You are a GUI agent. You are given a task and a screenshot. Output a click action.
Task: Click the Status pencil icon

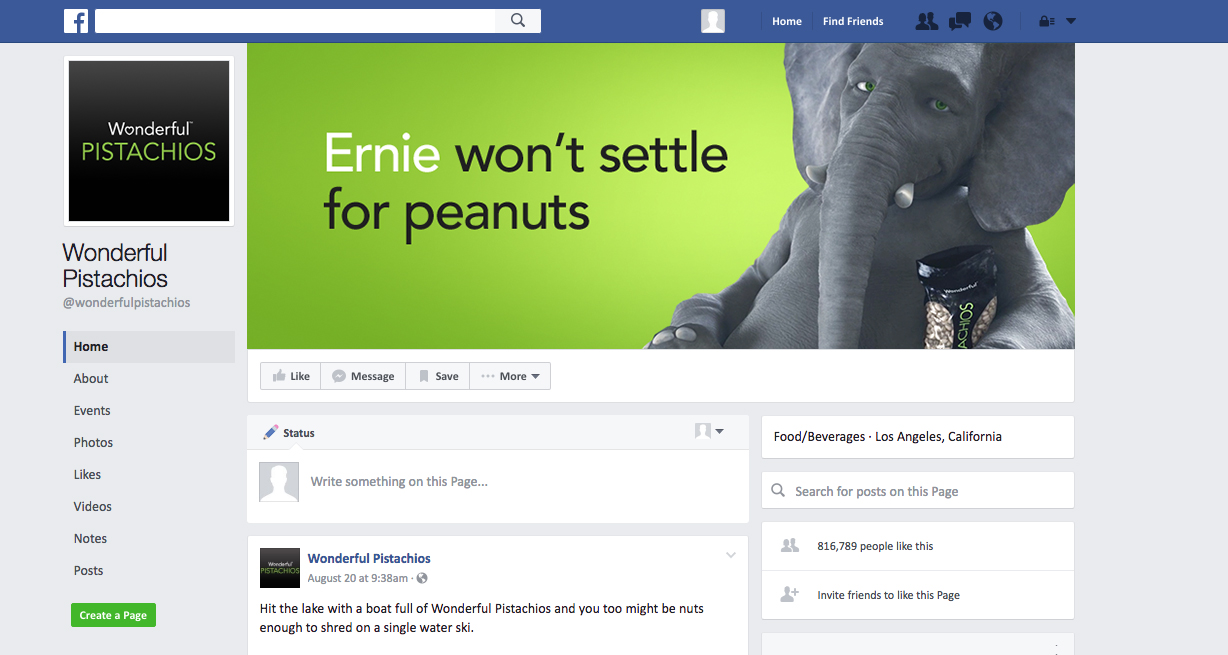(270, 433)
